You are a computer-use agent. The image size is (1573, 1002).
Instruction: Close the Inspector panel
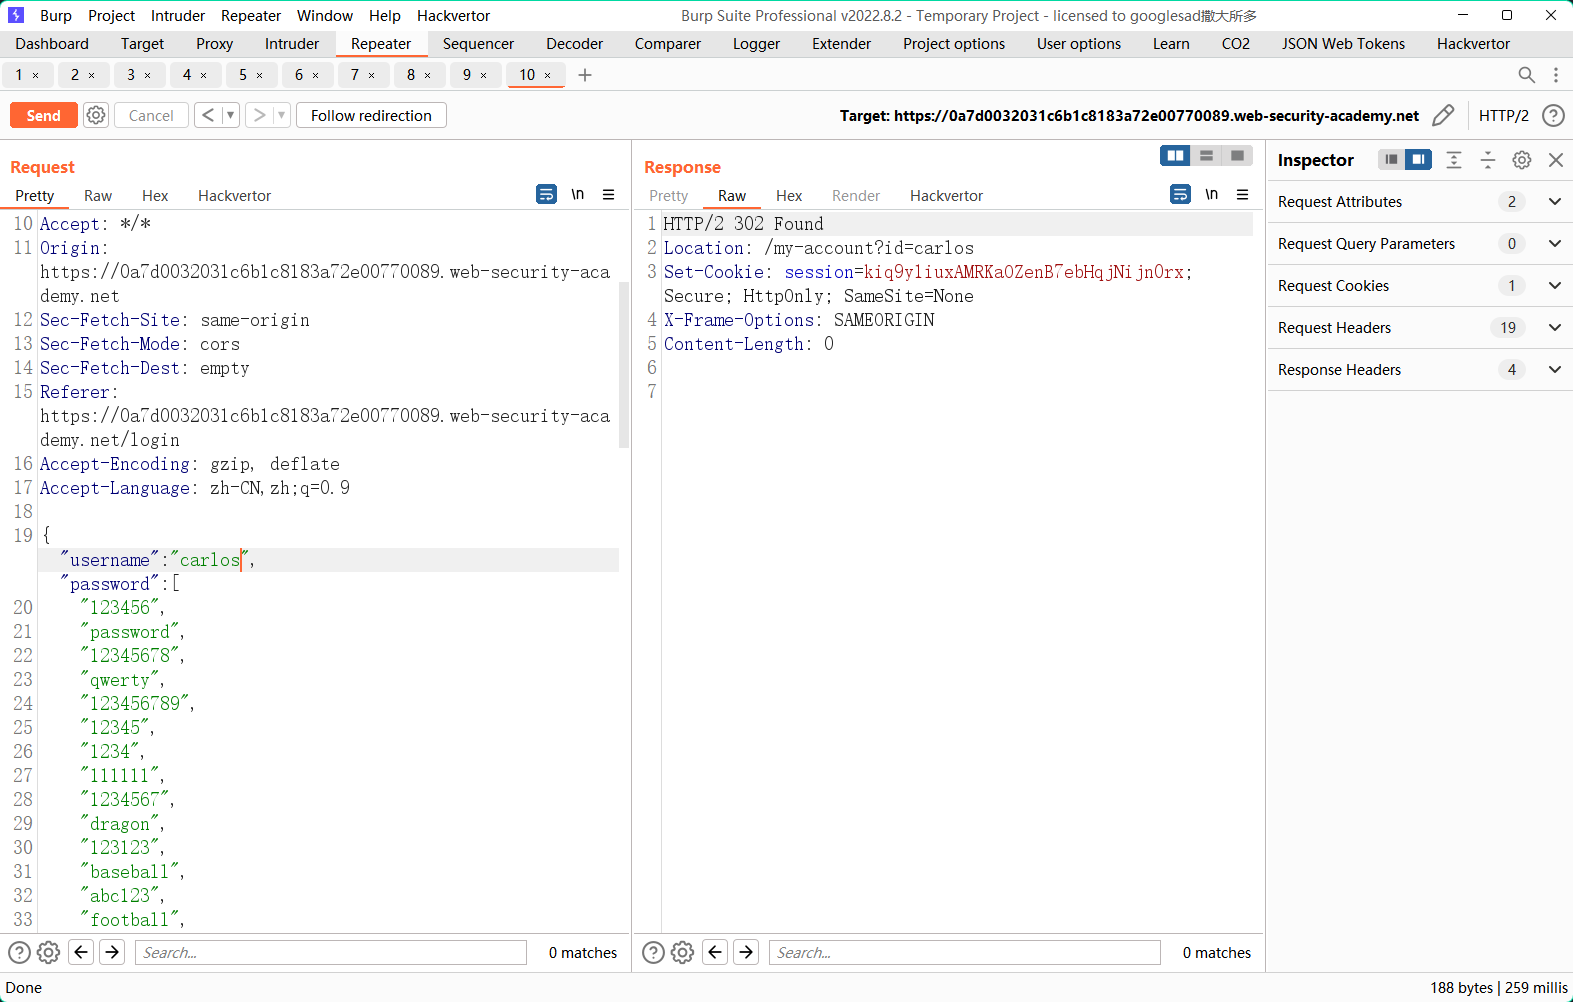(1556, 160)
